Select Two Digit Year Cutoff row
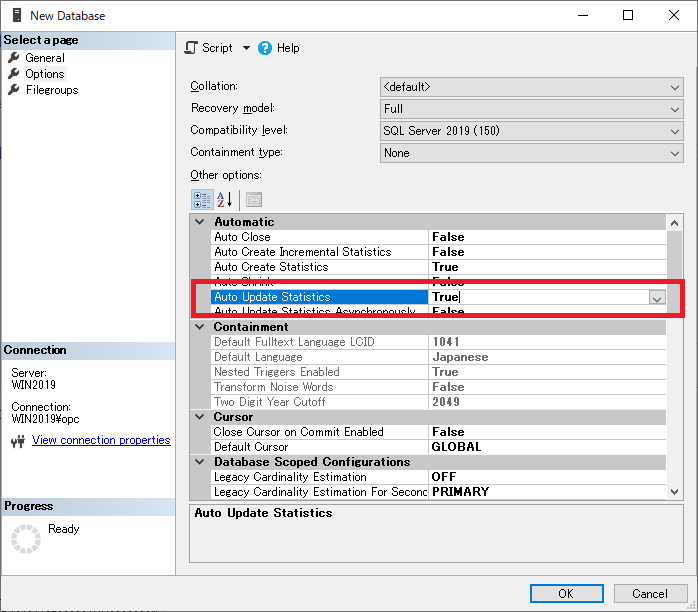Image resolution: width=698 pixels, height=612 pixels. point(438,402)
